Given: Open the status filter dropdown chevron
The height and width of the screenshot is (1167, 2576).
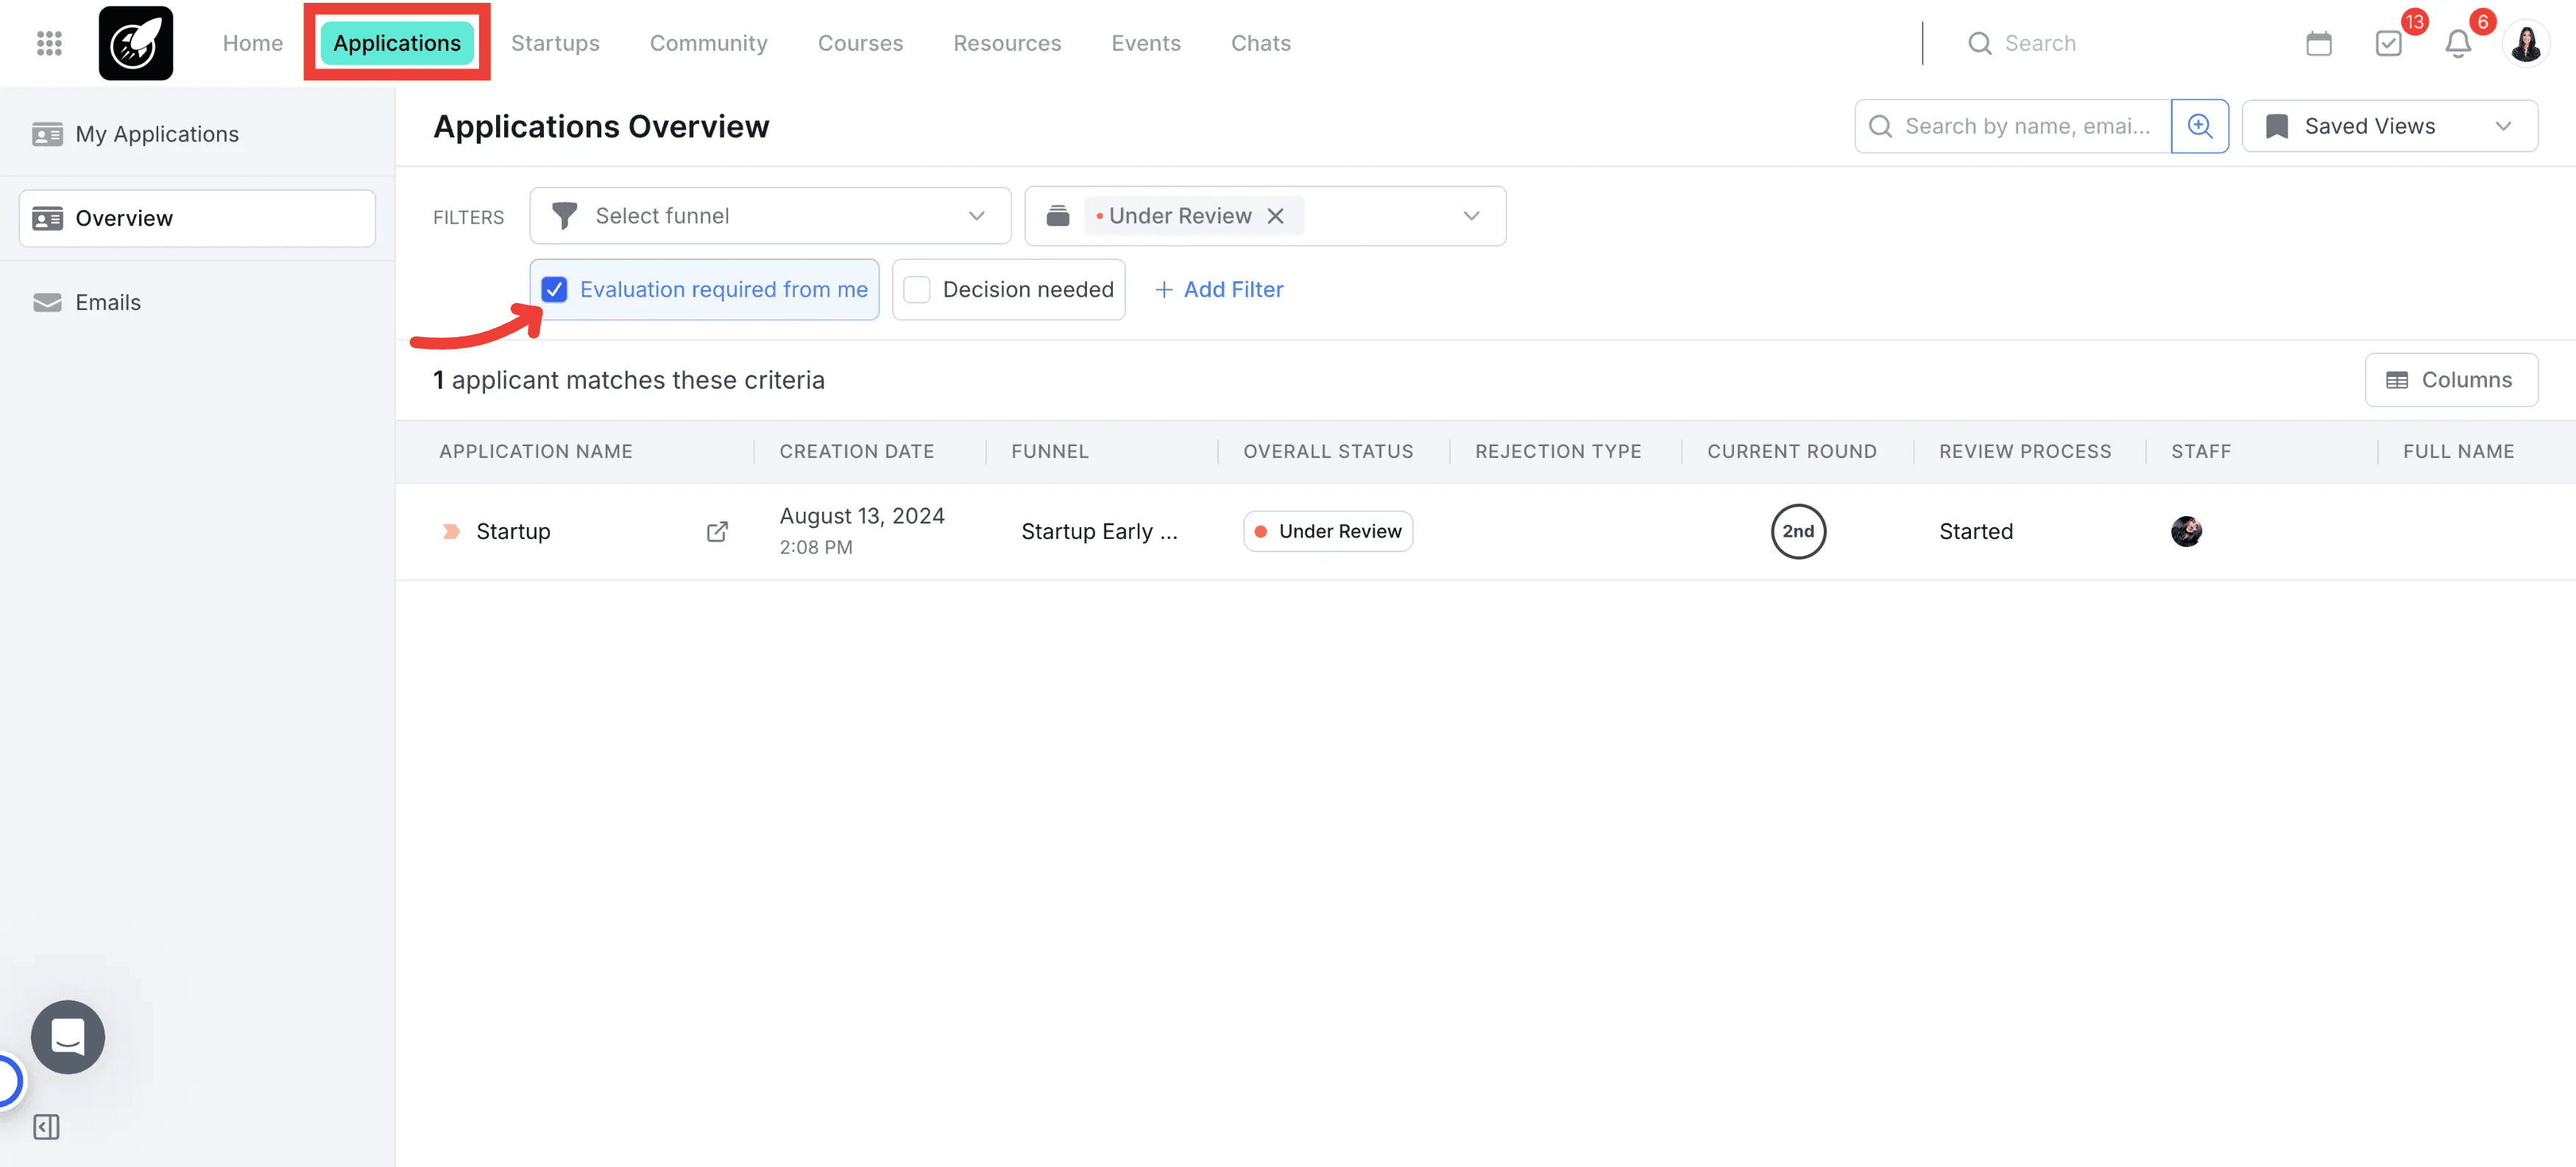Looking at the screenshot, I should pyautogui.click(x=1470, y=215).
